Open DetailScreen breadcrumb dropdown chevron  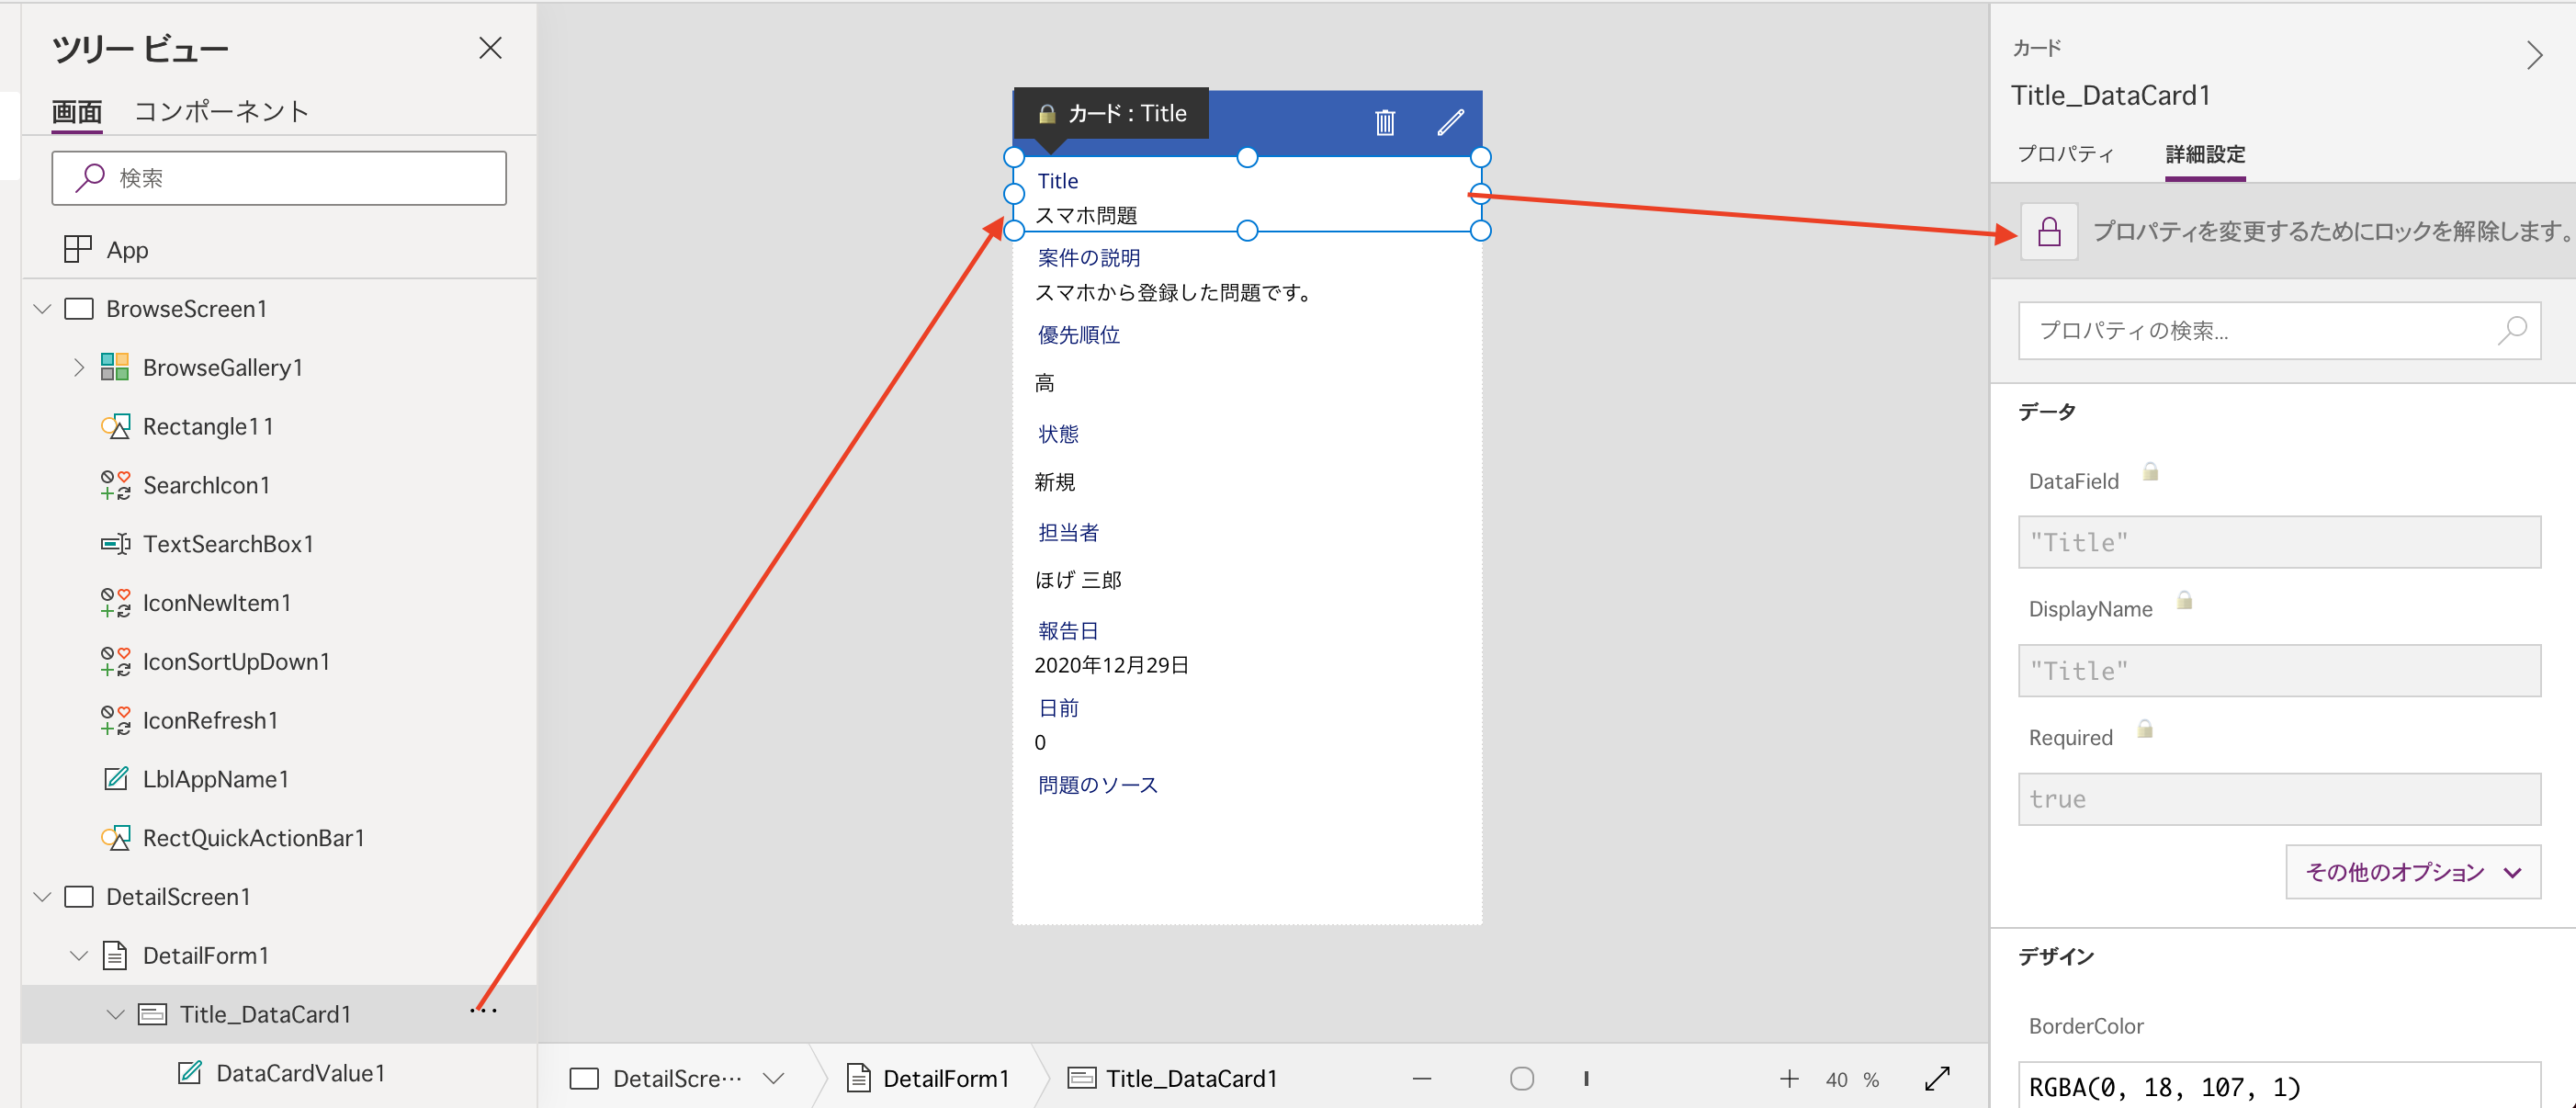(x=773, y=1079)
